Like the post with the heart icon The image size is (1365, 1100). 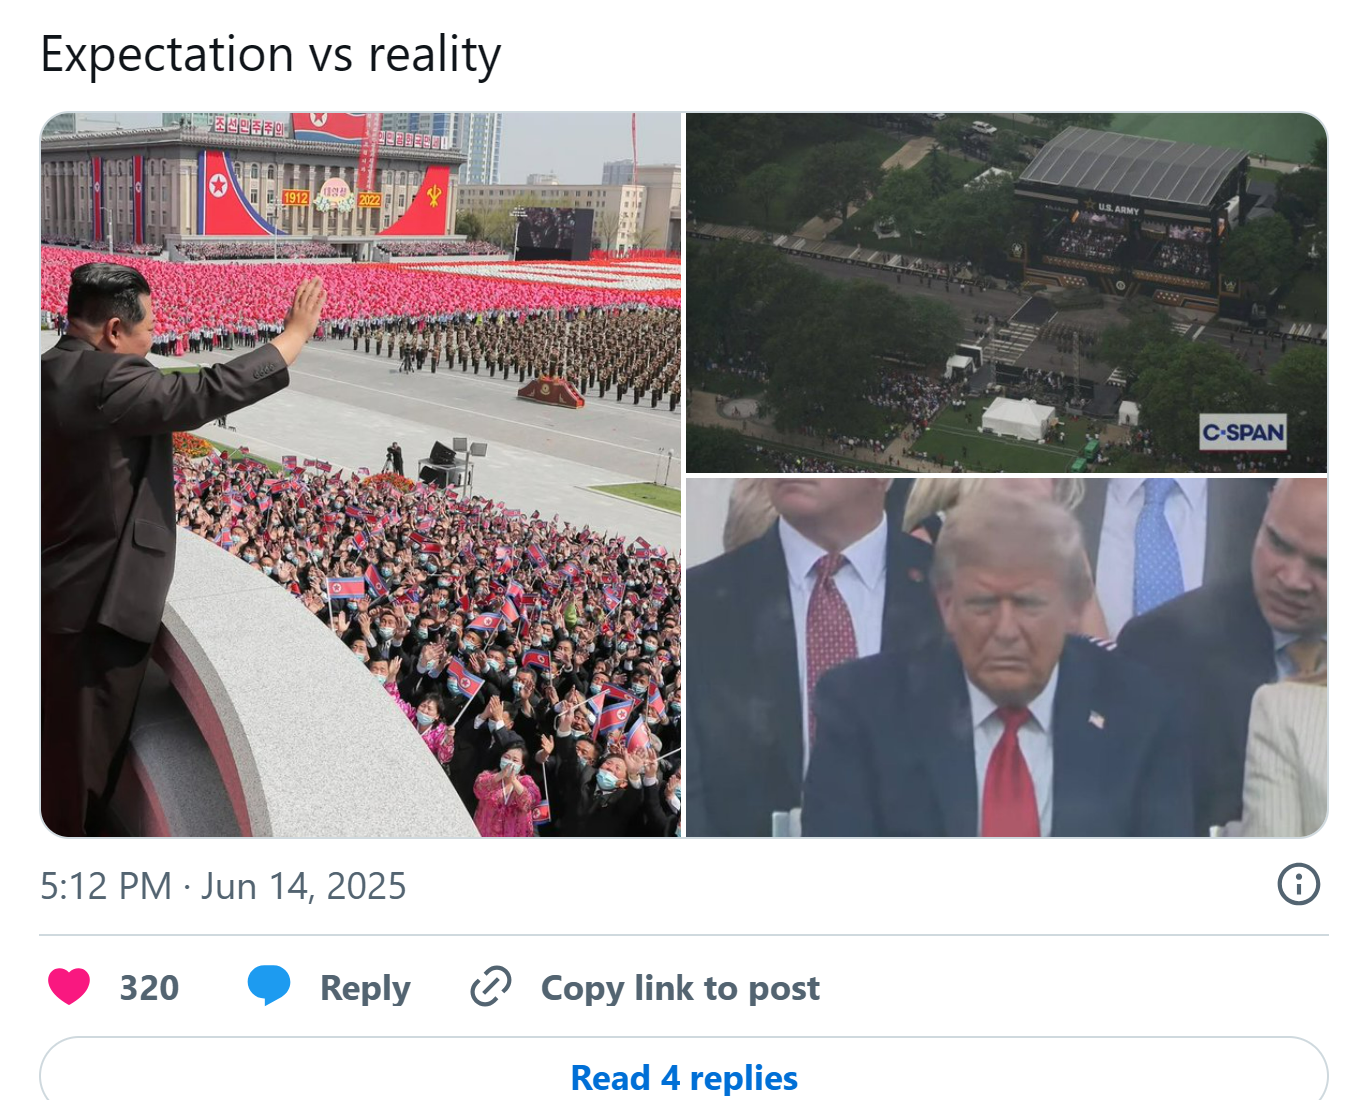coord(69,987)
